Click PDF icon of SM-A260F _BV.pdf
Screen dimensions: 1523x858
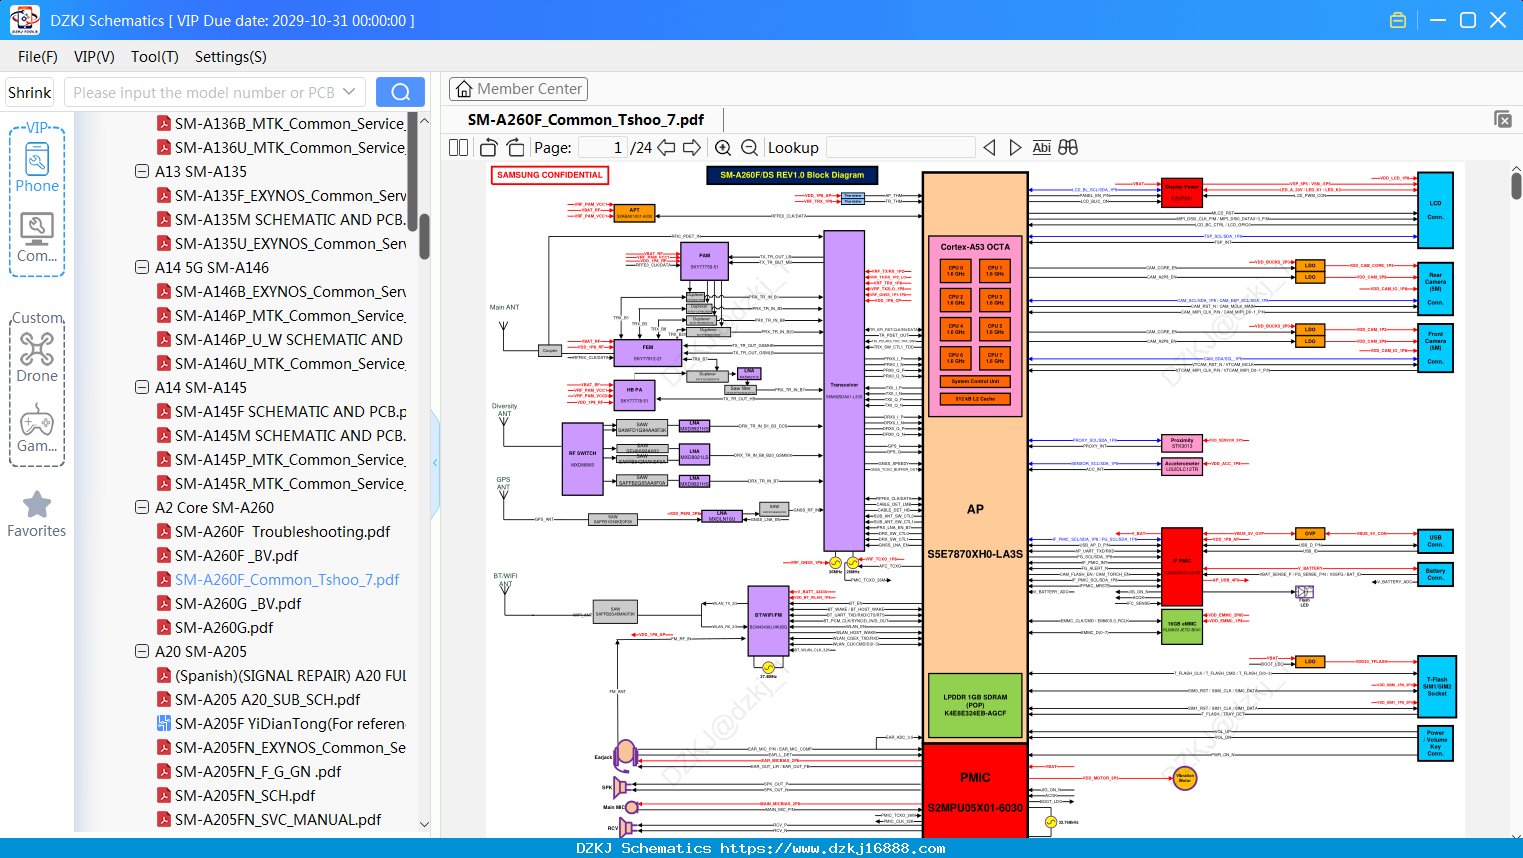[164, 555]
